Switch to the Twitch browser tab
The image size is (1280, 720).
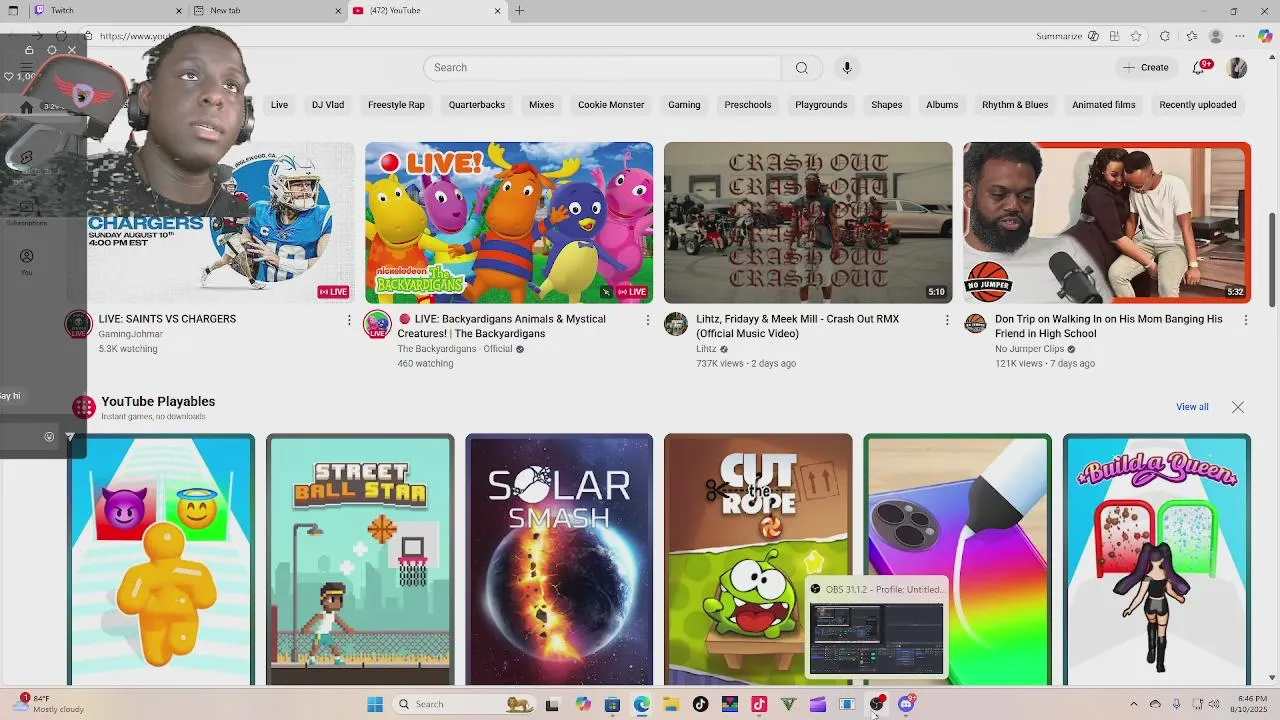(106, 10)
